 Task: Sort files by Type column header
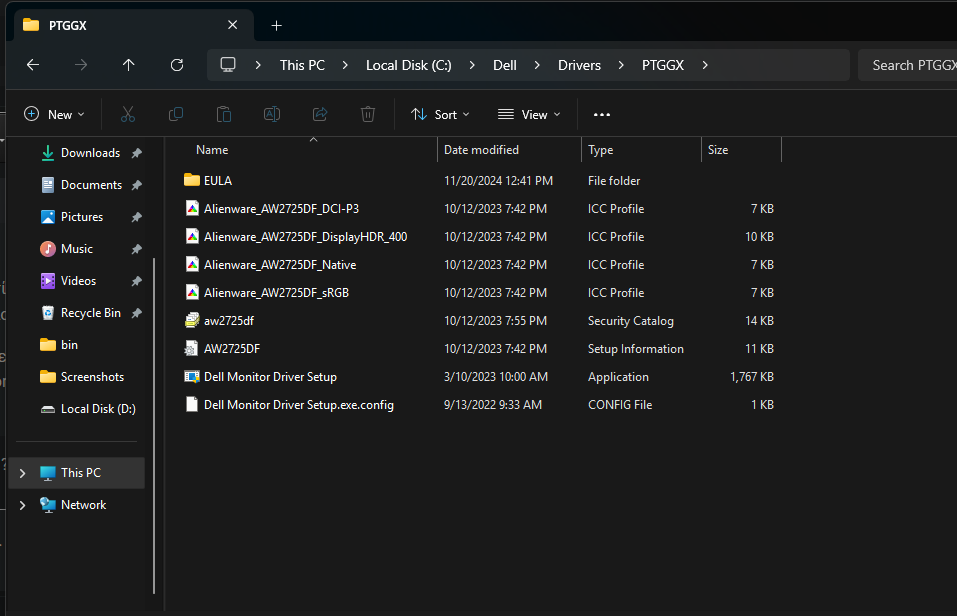pos(601,150)
